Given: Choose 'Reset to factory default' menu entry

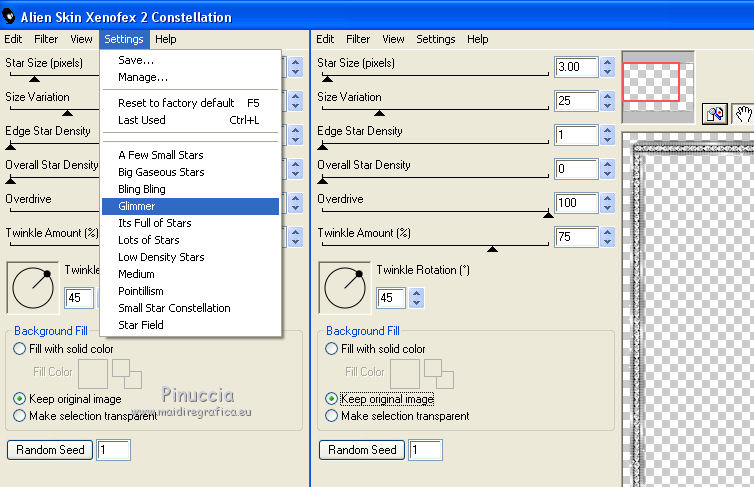Looking at the screenshot, I should 176,103.
